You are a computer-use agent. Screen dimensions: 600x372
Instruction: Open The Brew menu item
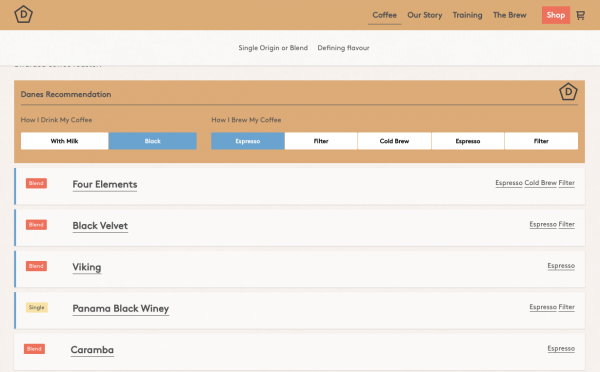coord(509,15)
